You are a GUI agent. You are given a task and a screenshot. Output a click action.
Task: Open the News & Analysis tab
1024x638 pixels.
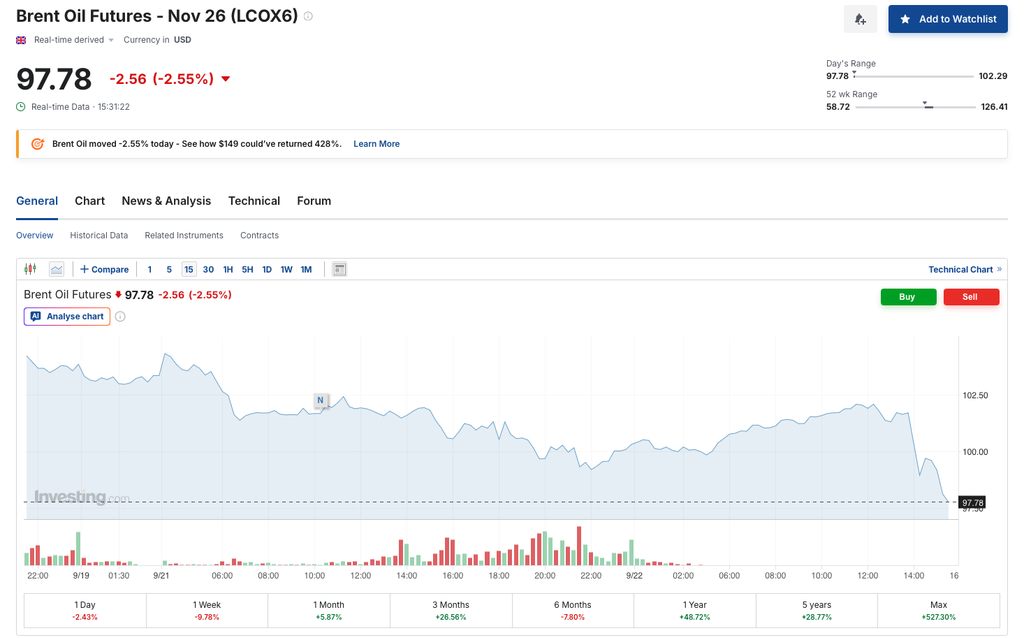pyautogui.click(x=166, y=201)
